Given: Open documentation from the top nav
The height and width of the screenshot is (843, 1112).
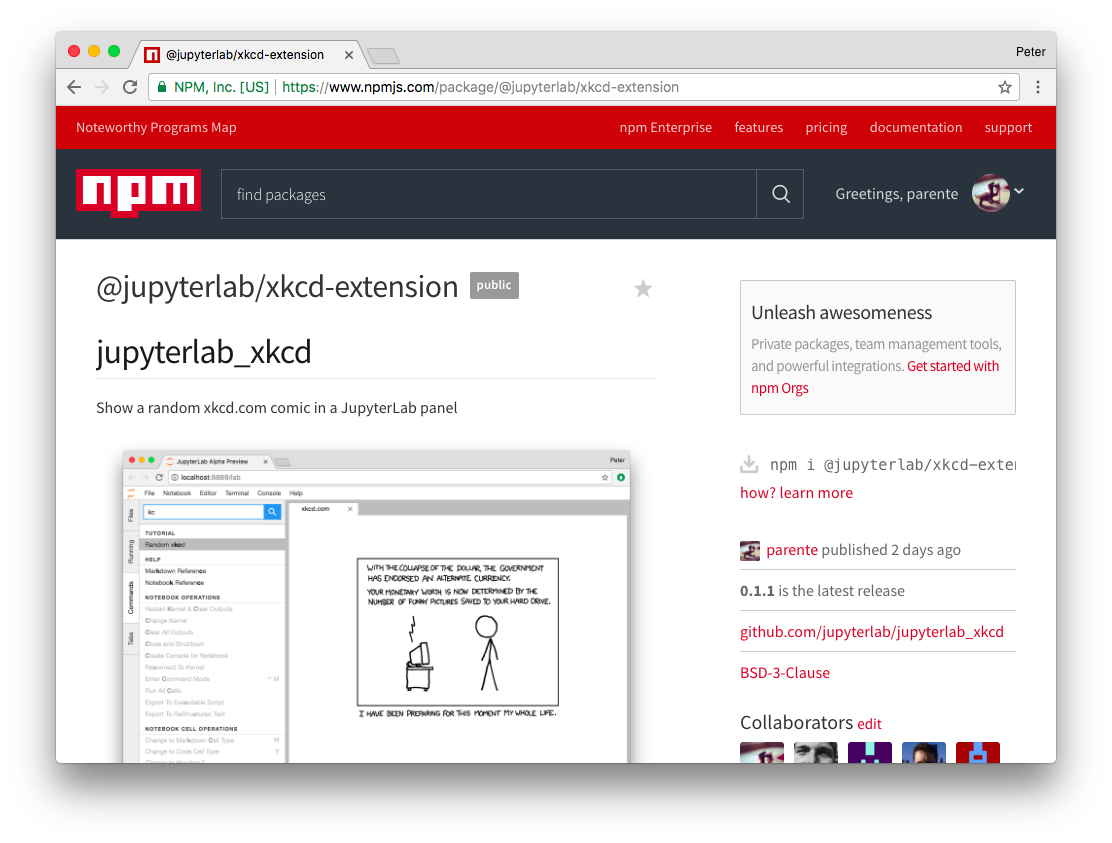Looking at the screenshot, I should pos(916,128).
